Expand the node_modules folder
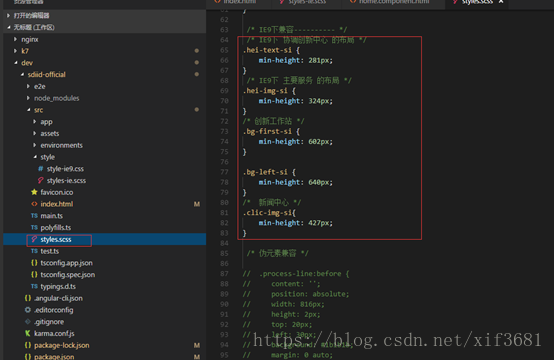 pos(28,98)
